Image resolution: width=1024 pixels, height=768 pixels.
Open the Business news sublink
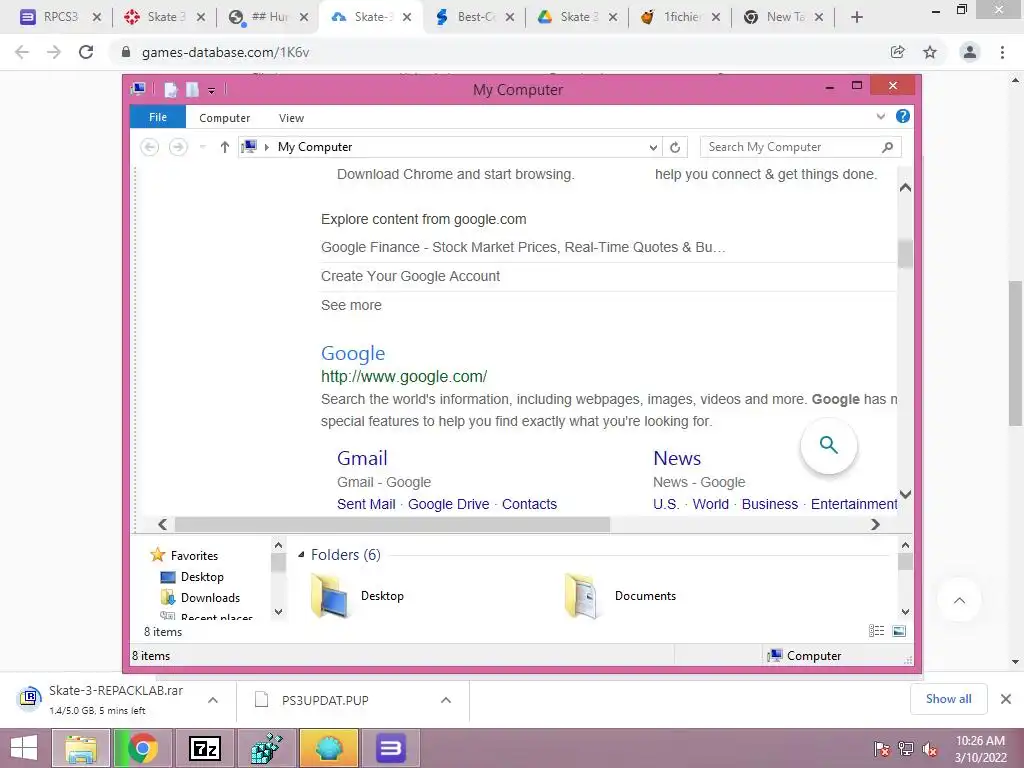coord(770,504)
